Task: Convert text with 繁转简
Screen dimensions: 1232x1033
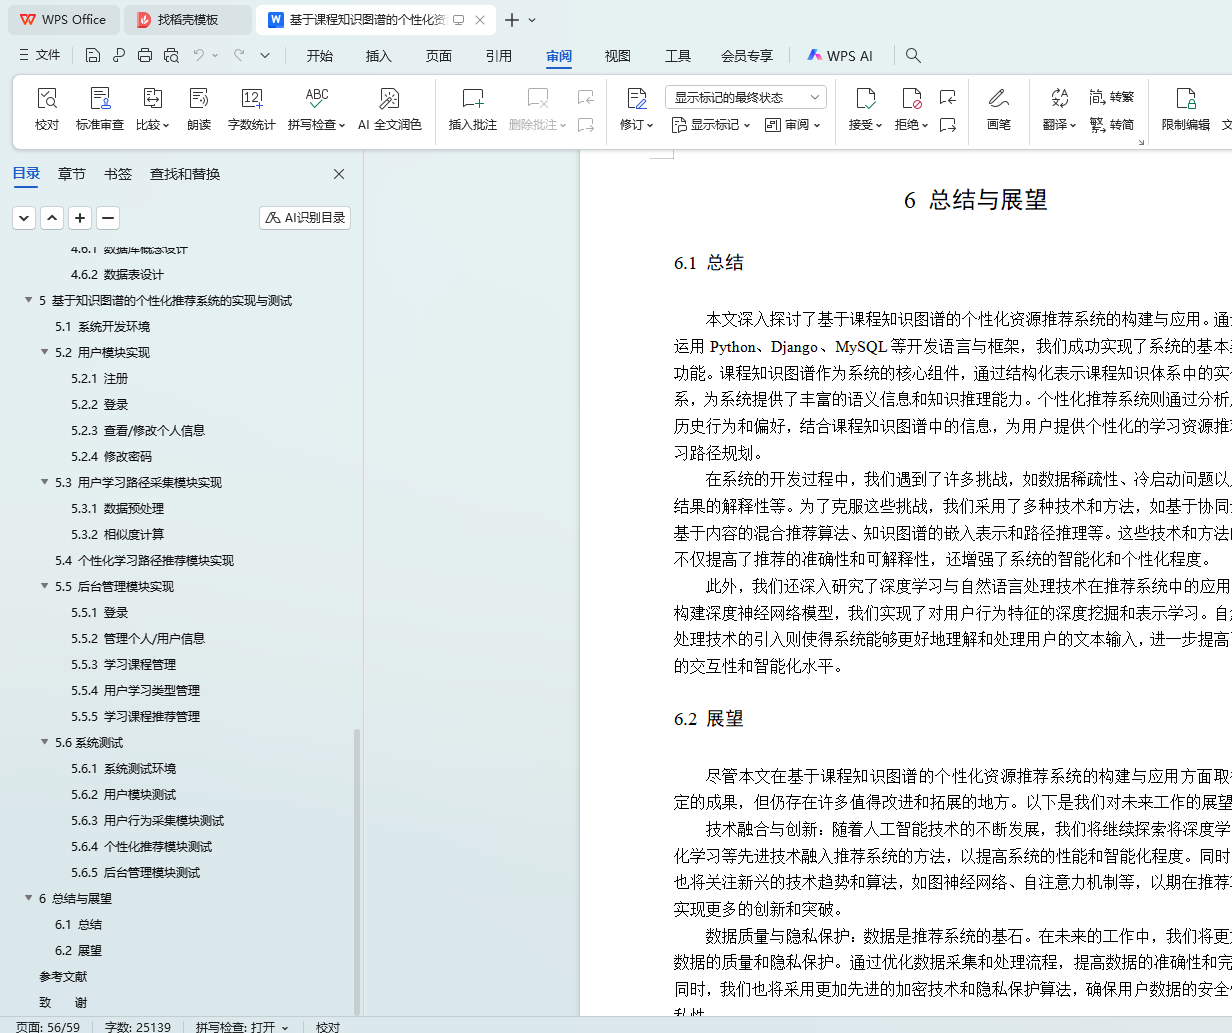Action: 1111,125
